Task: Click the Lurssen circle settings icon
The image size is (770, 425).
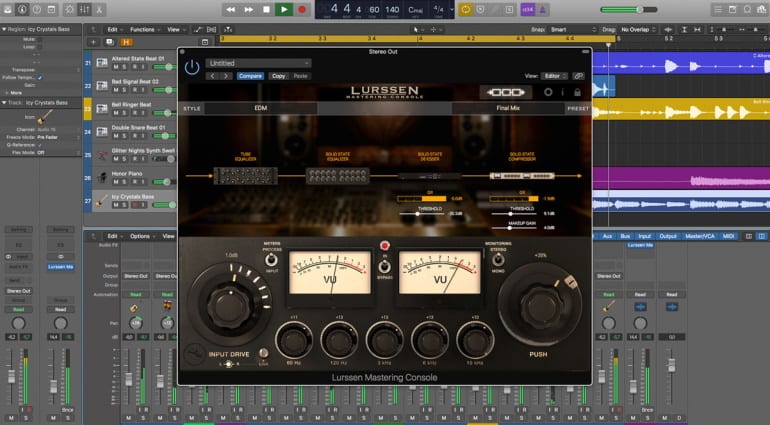Action: 548,92
